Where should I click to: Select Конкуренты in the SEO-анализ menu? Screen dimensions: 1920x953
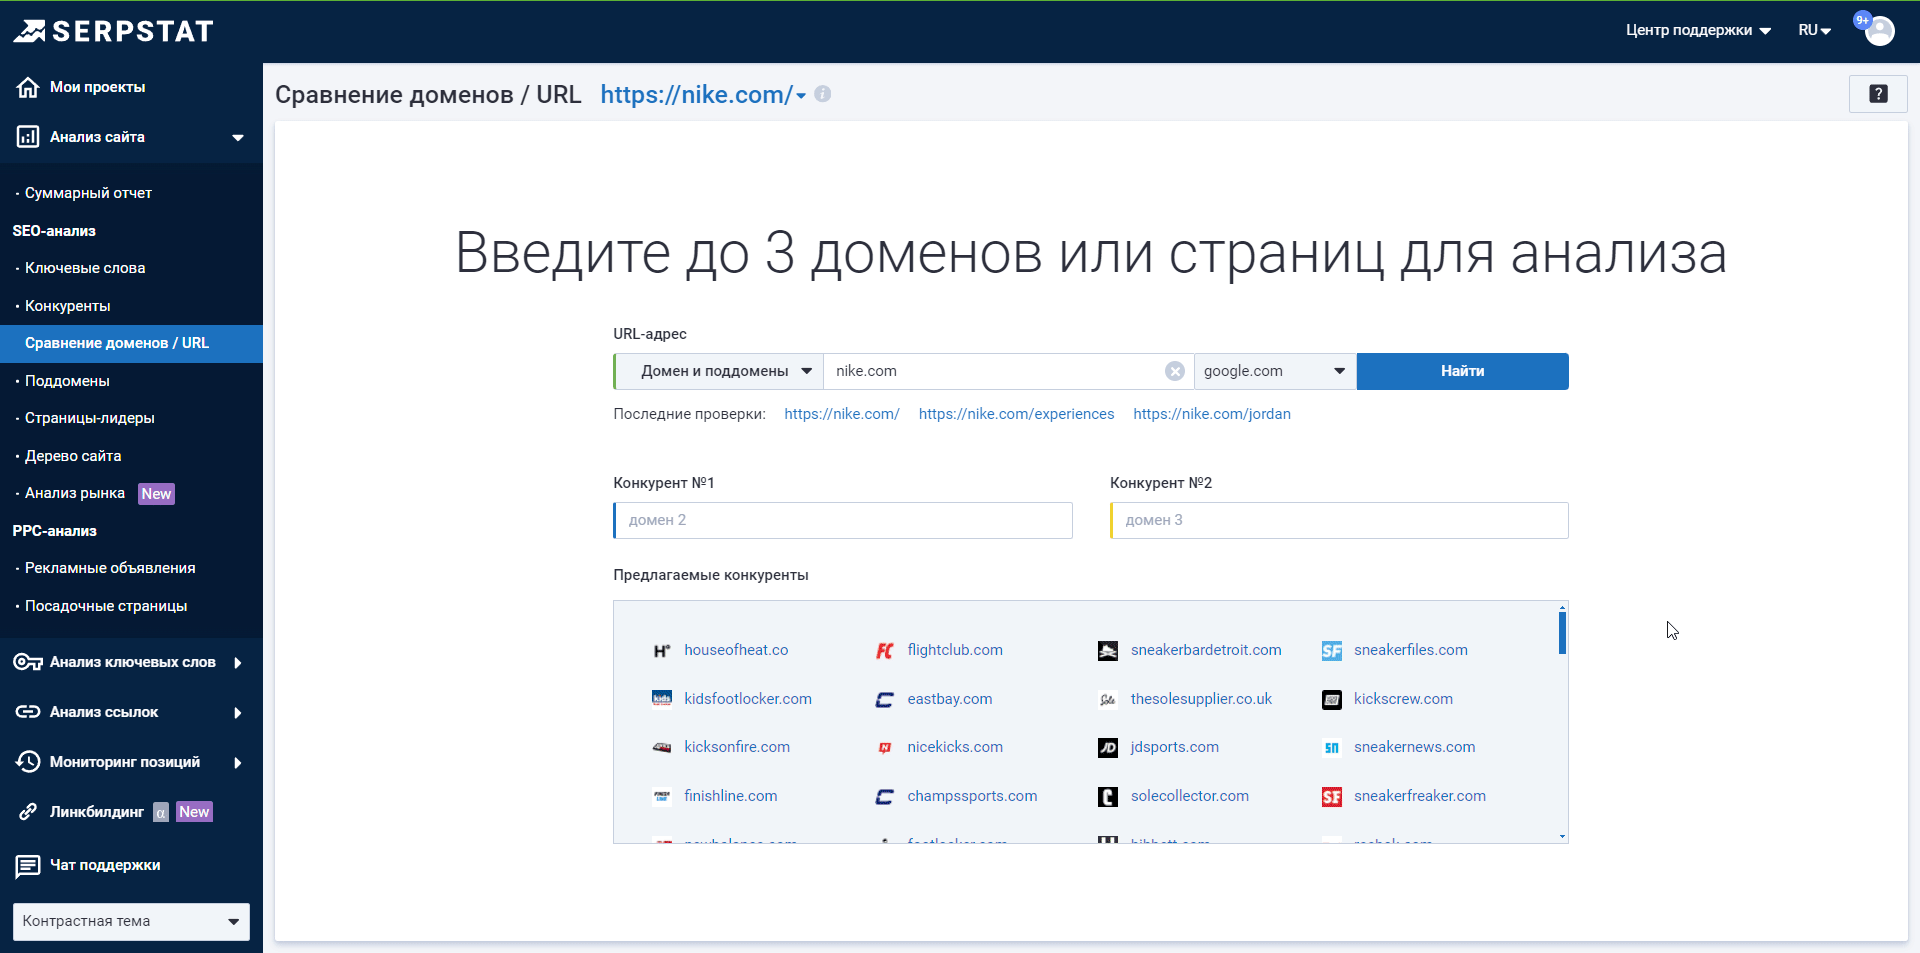(66, 306)
